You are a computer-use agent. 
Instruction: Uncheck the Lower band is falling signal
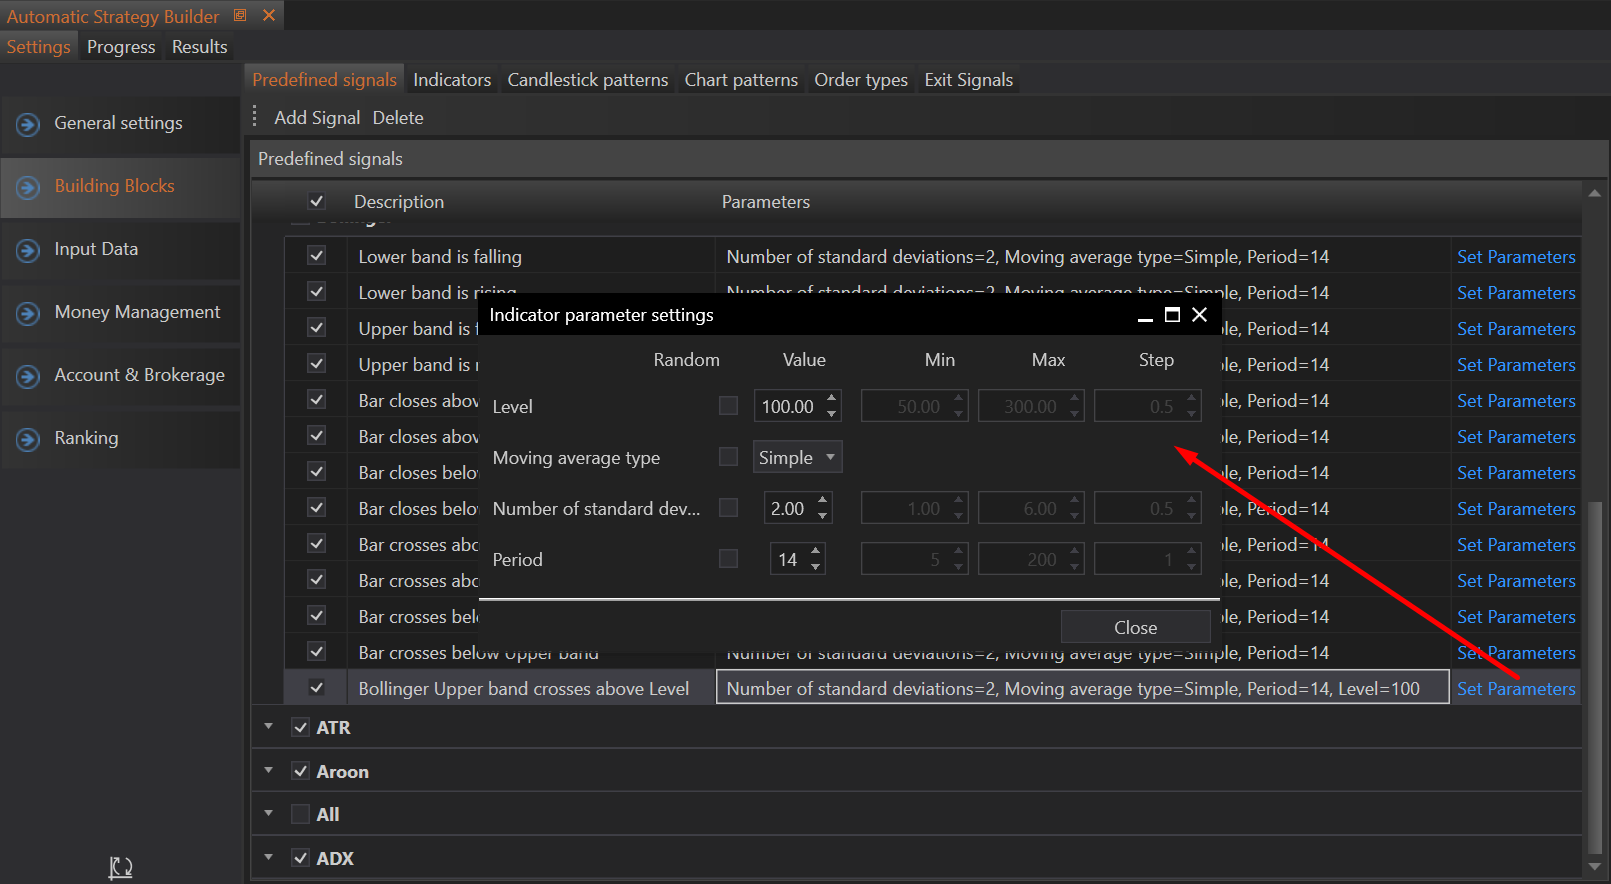(317, 256)
